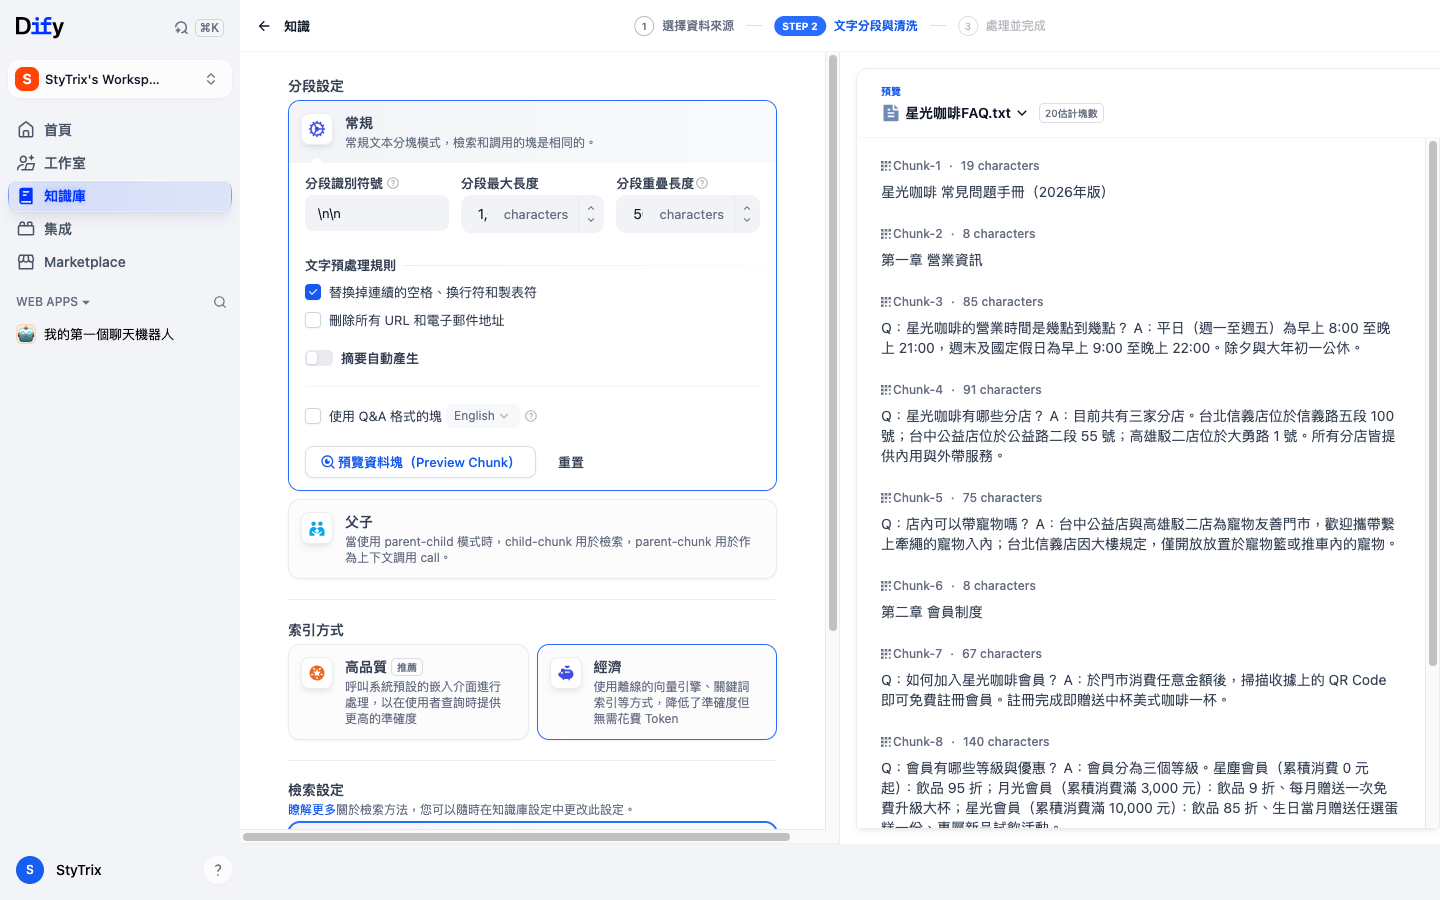Viewport: 1440px width, 900px height.
Task: Select the 常規 general chunk mode card
Action: (x=532, y=132)
